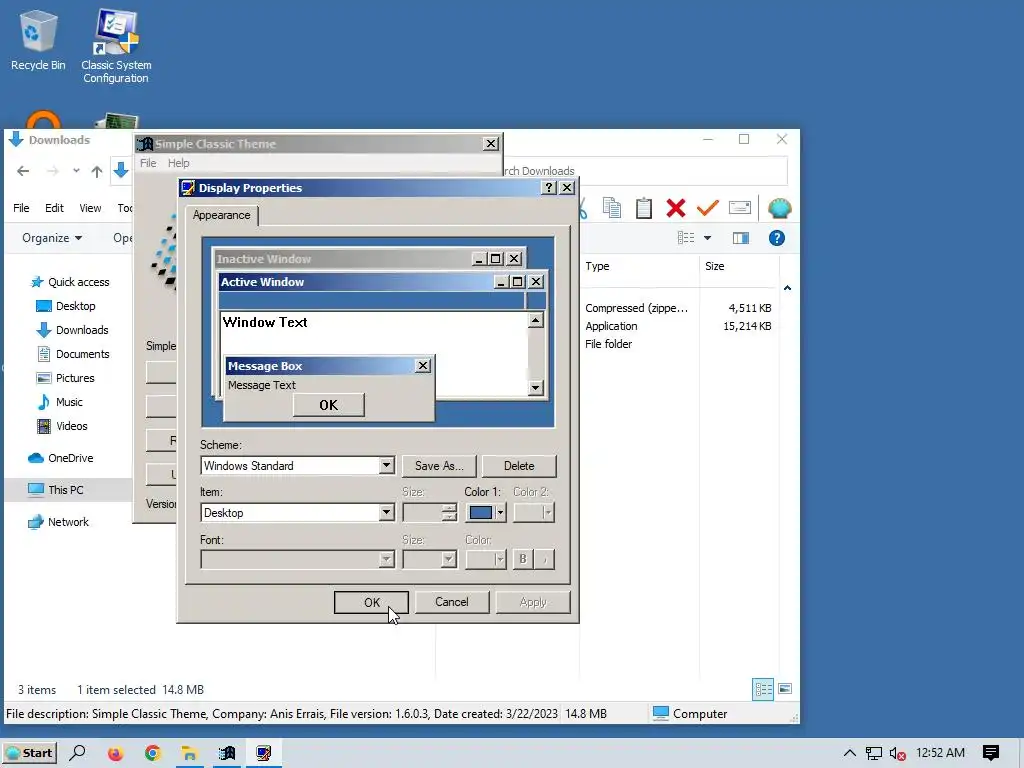Show hidden tray icons chevron
Image resolution: width=1024 pixels, height=768 pixels.
pyautogui.click(x=849, y=753)
